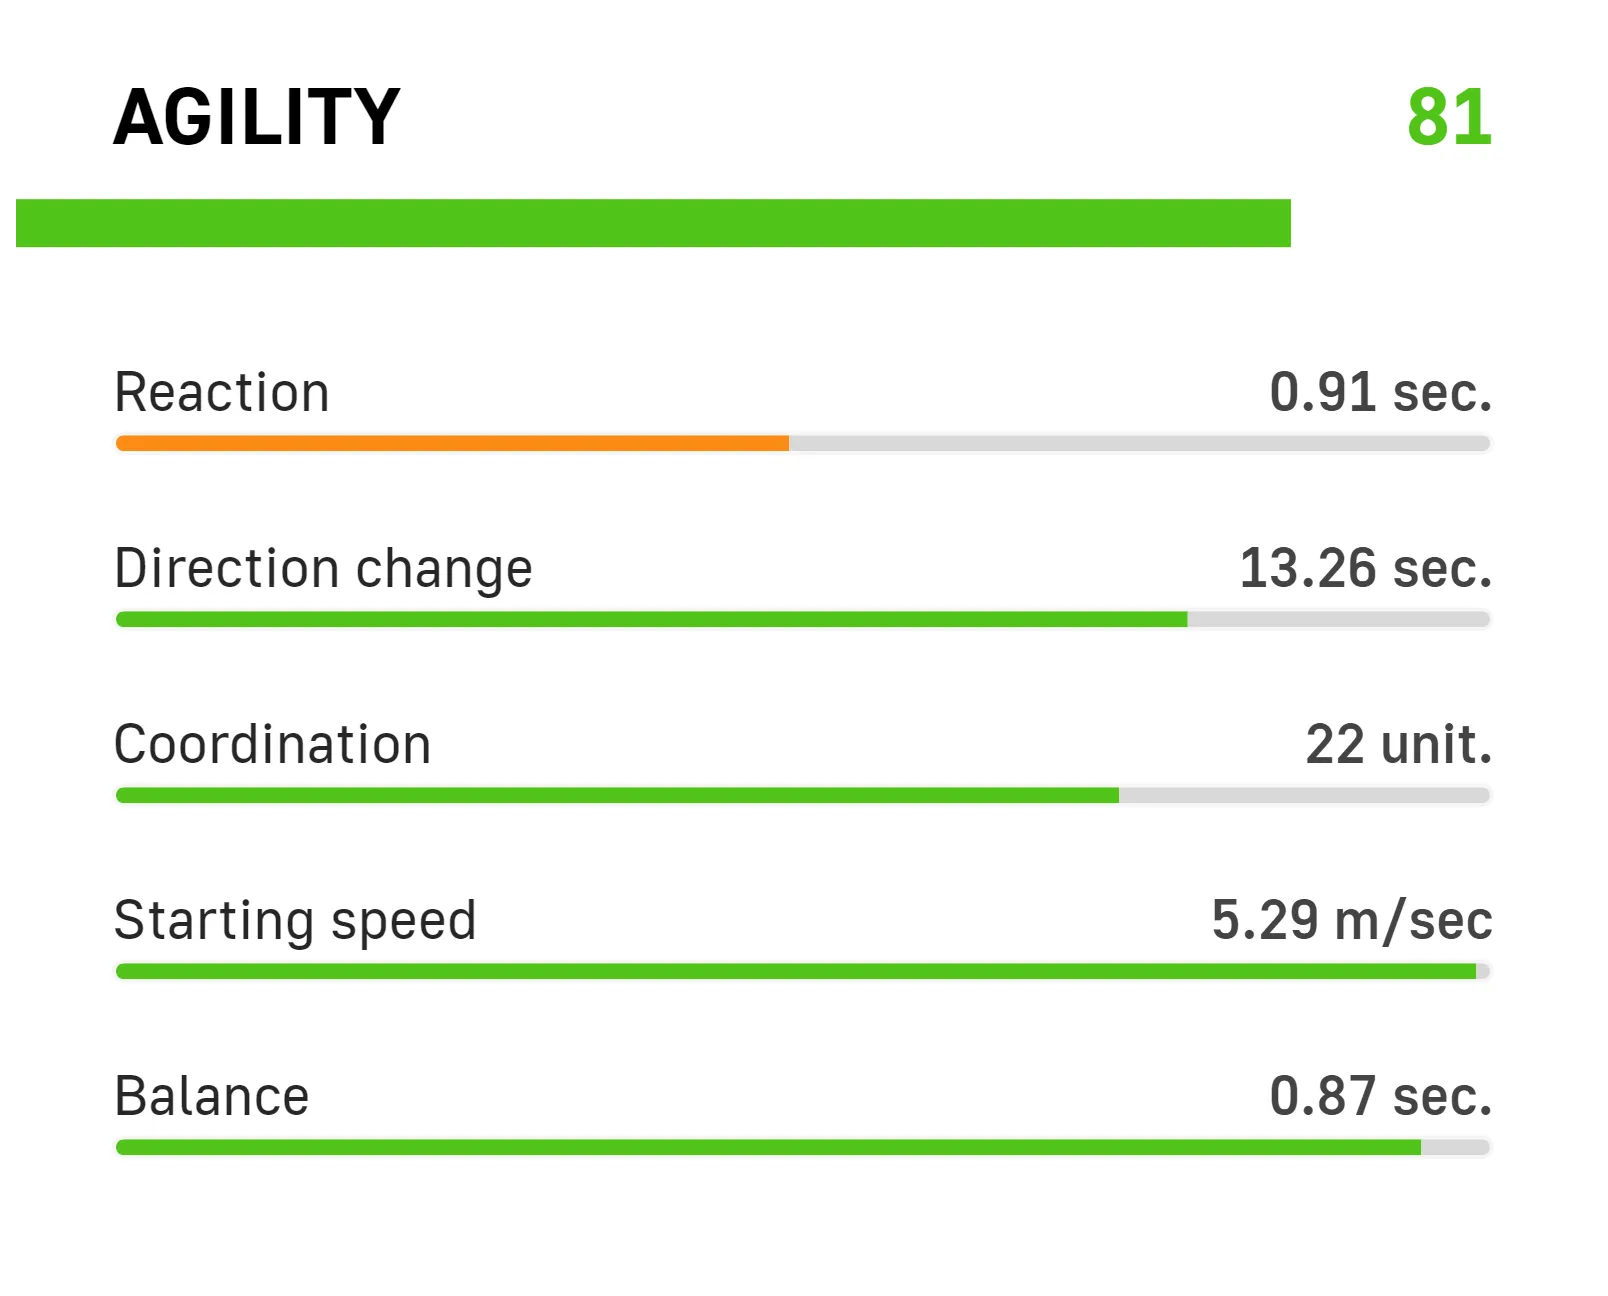The height and width of the screenshot is (1296, 1608).
Task: Click the large green agility progress bar
Action: (x=652, y=223)
